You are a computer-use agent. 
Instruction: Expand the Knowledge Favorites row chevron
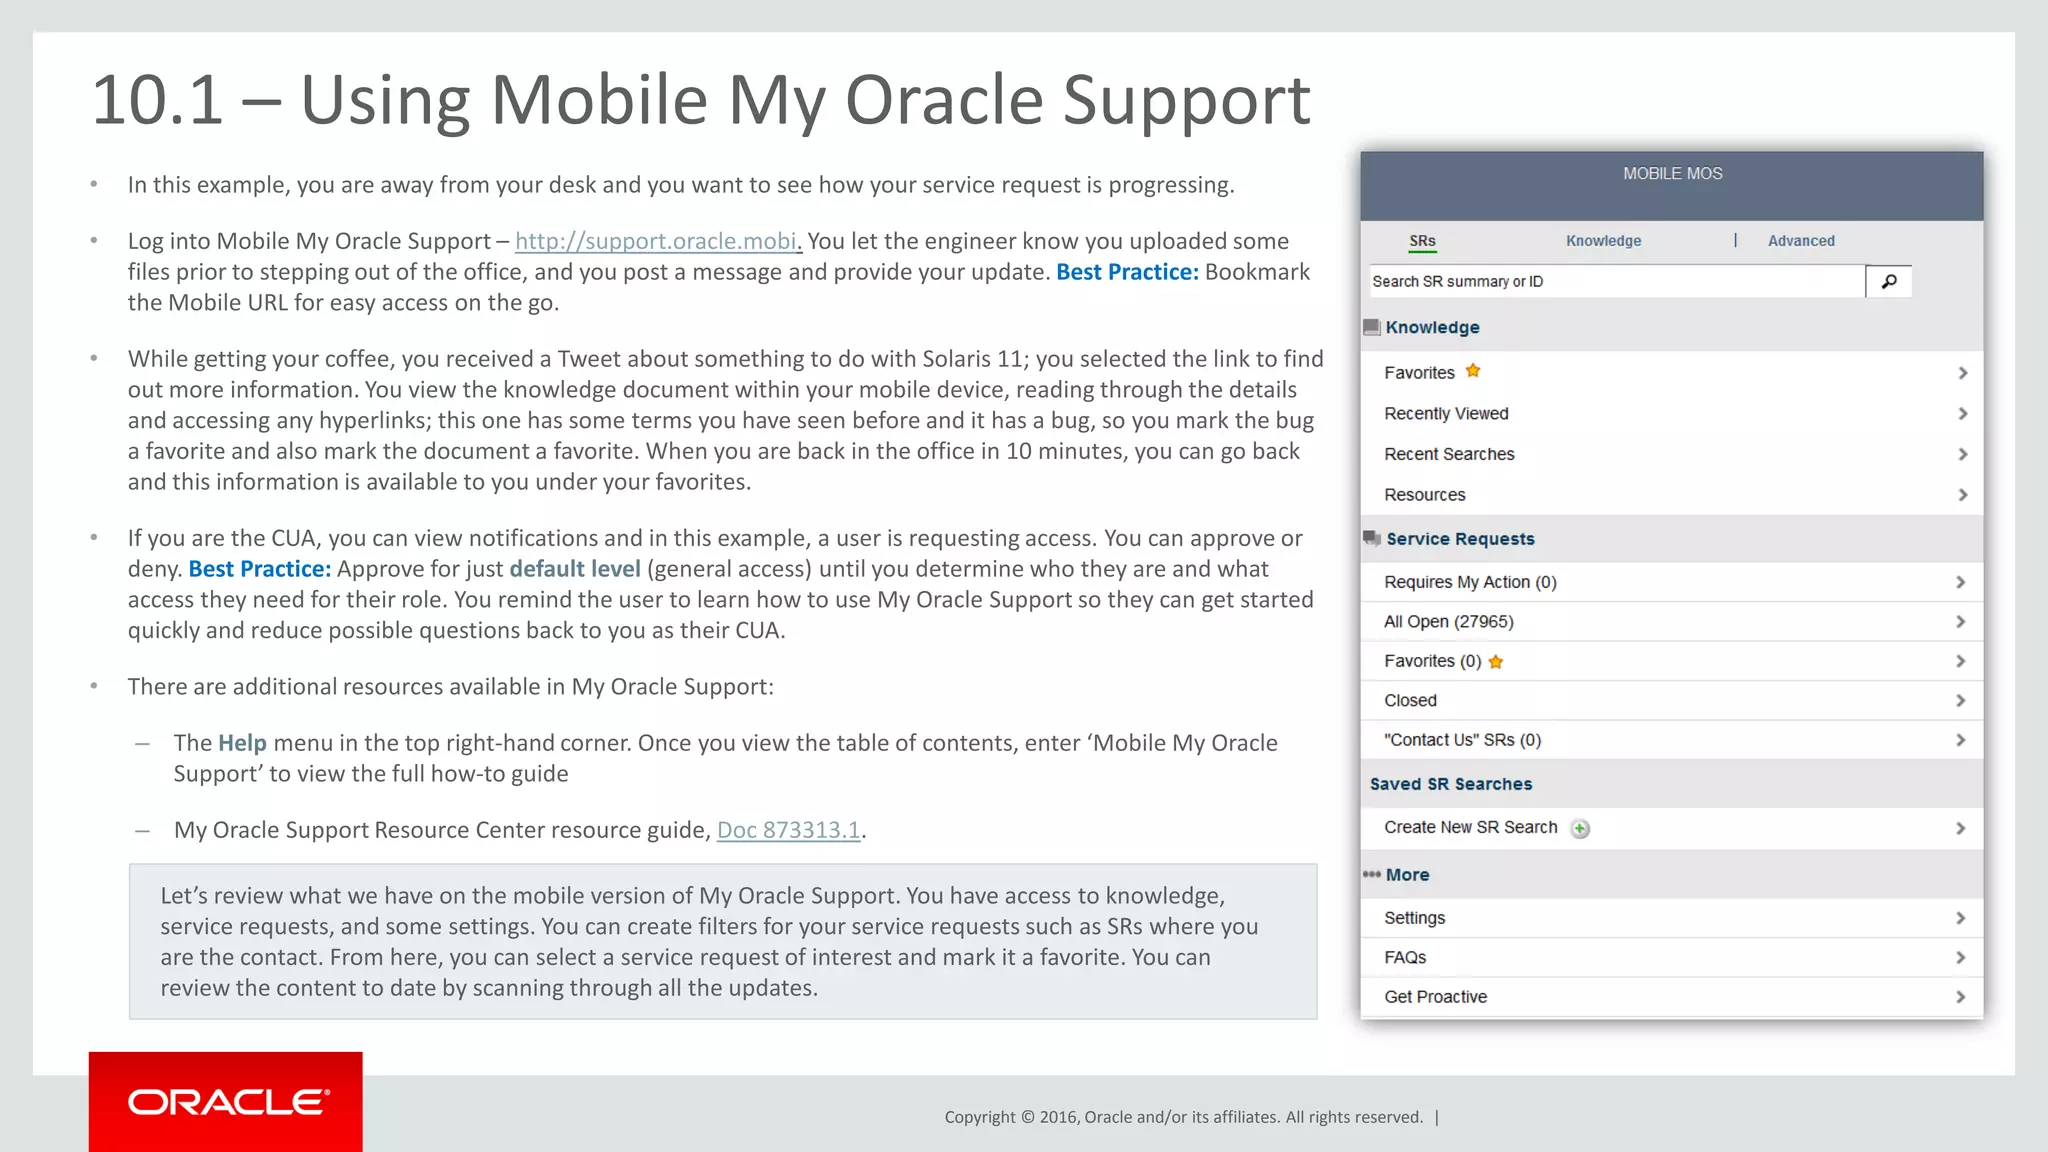1962,373
